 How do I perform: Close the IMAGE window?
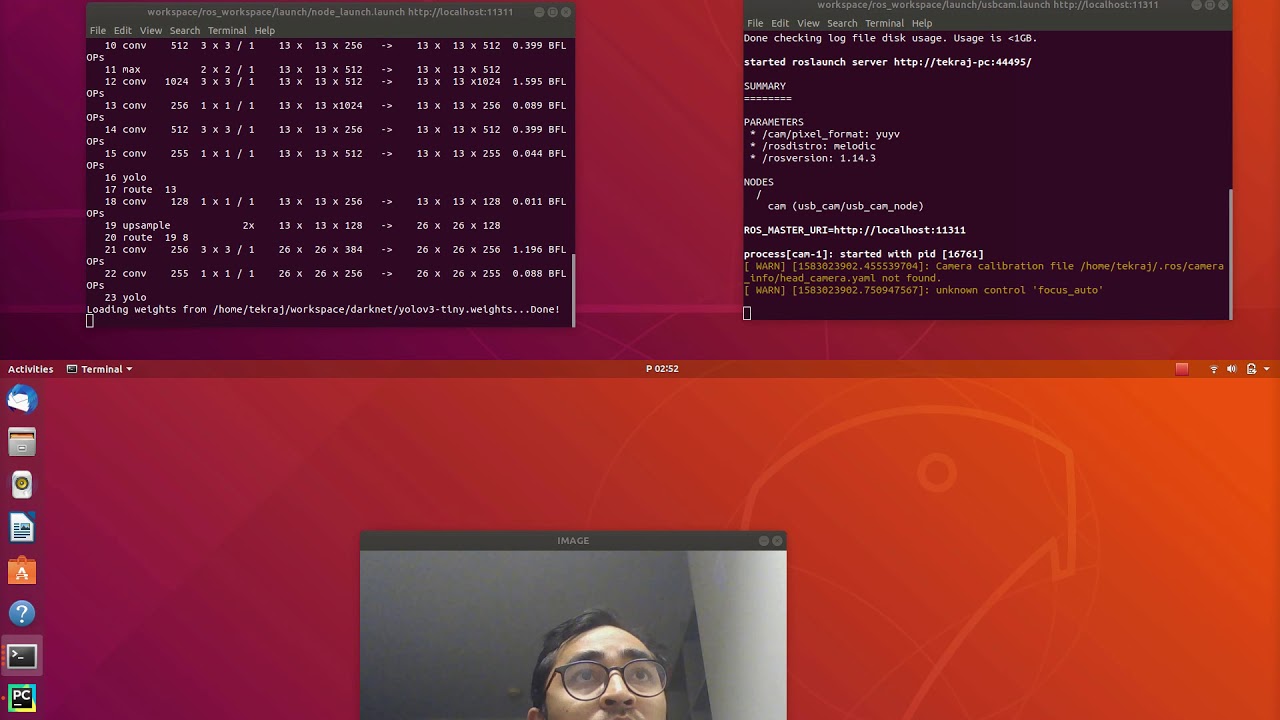pos(777,541)
